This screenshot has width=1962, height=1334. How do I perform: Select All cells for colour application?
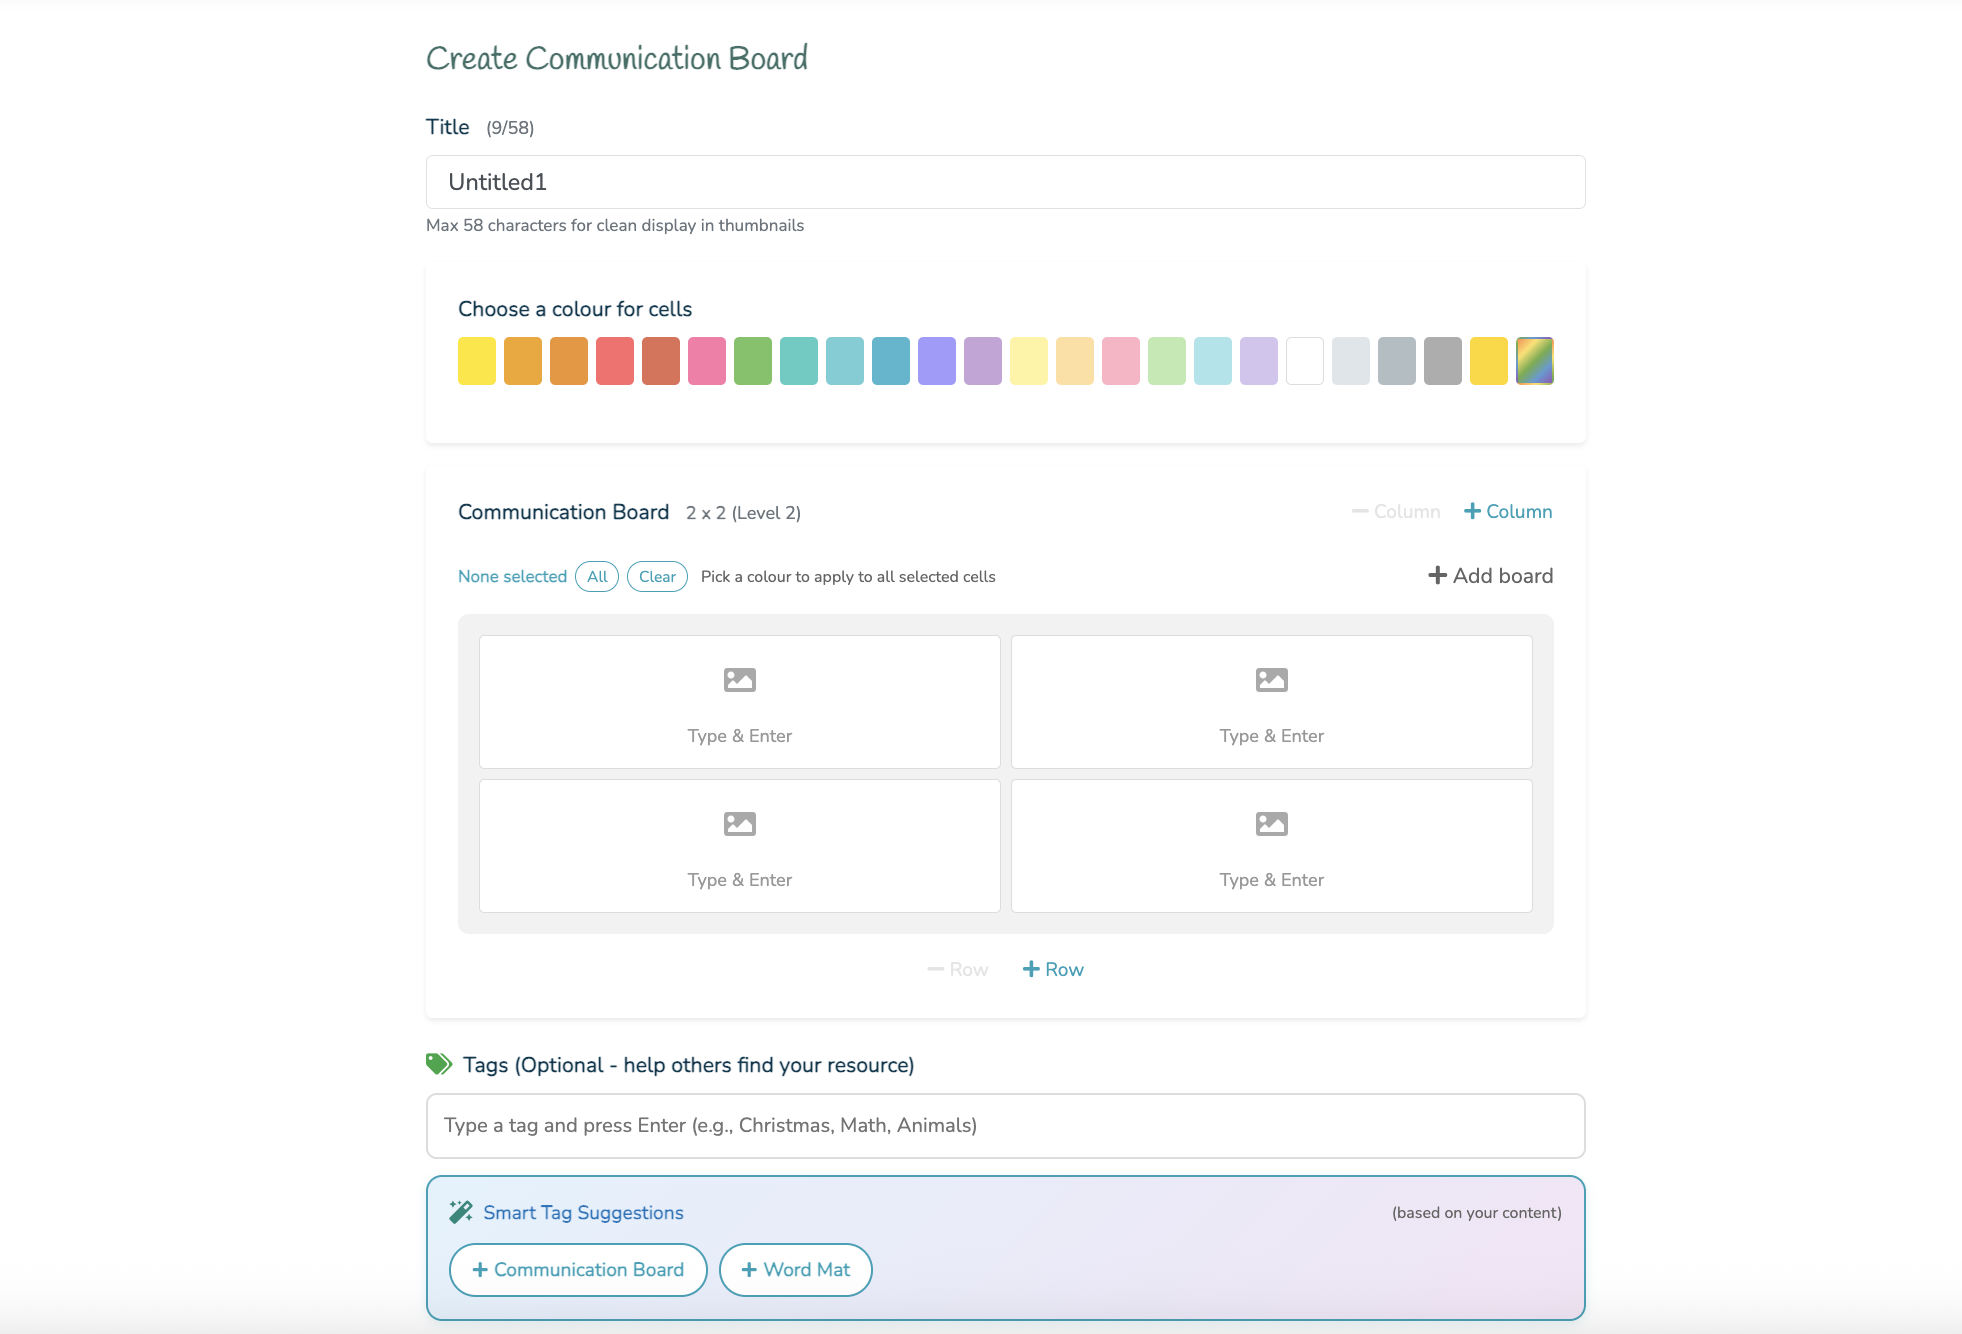597,576
